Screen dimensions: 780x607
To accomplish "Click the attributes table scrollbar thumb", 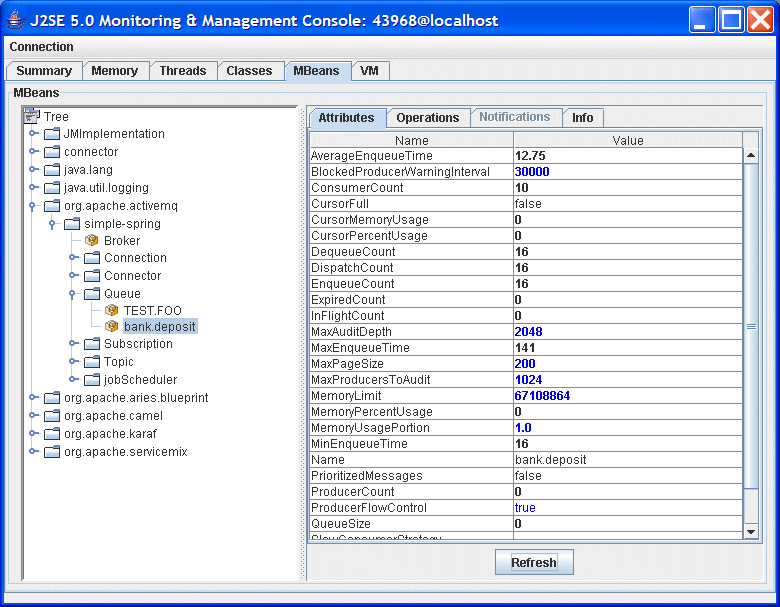I will tap(751, 326).
